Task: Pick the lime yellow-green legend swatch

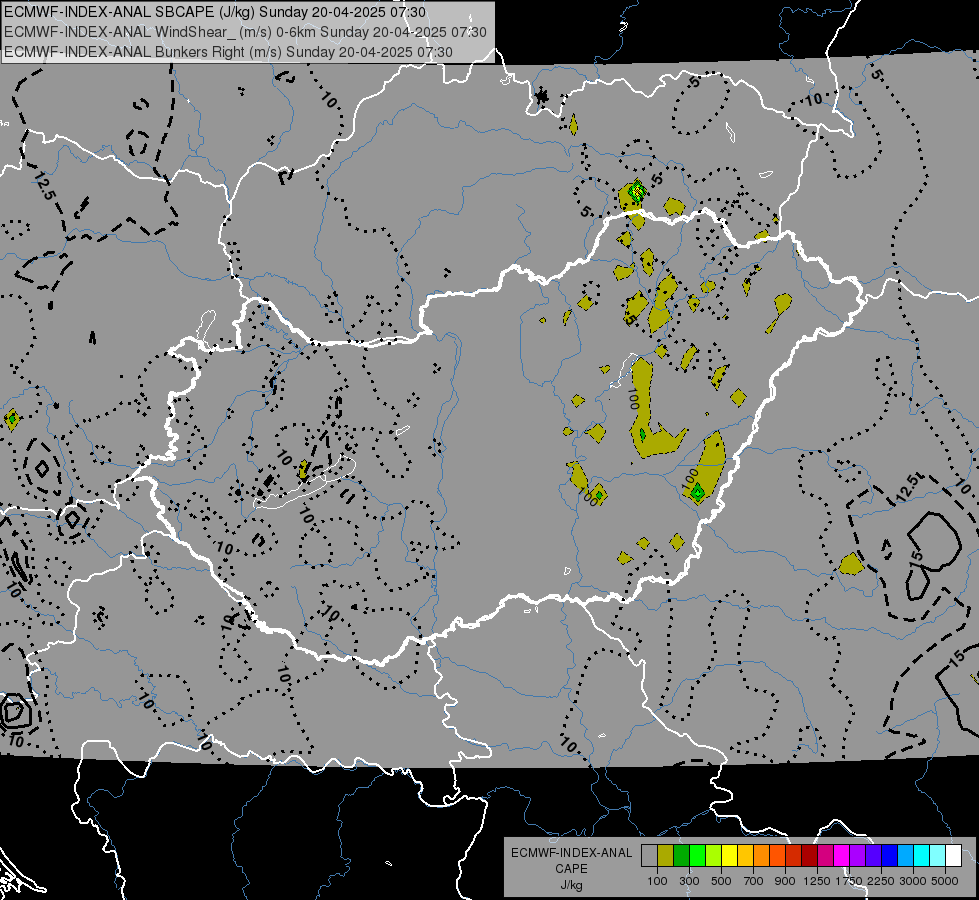Action: [714, 855]
